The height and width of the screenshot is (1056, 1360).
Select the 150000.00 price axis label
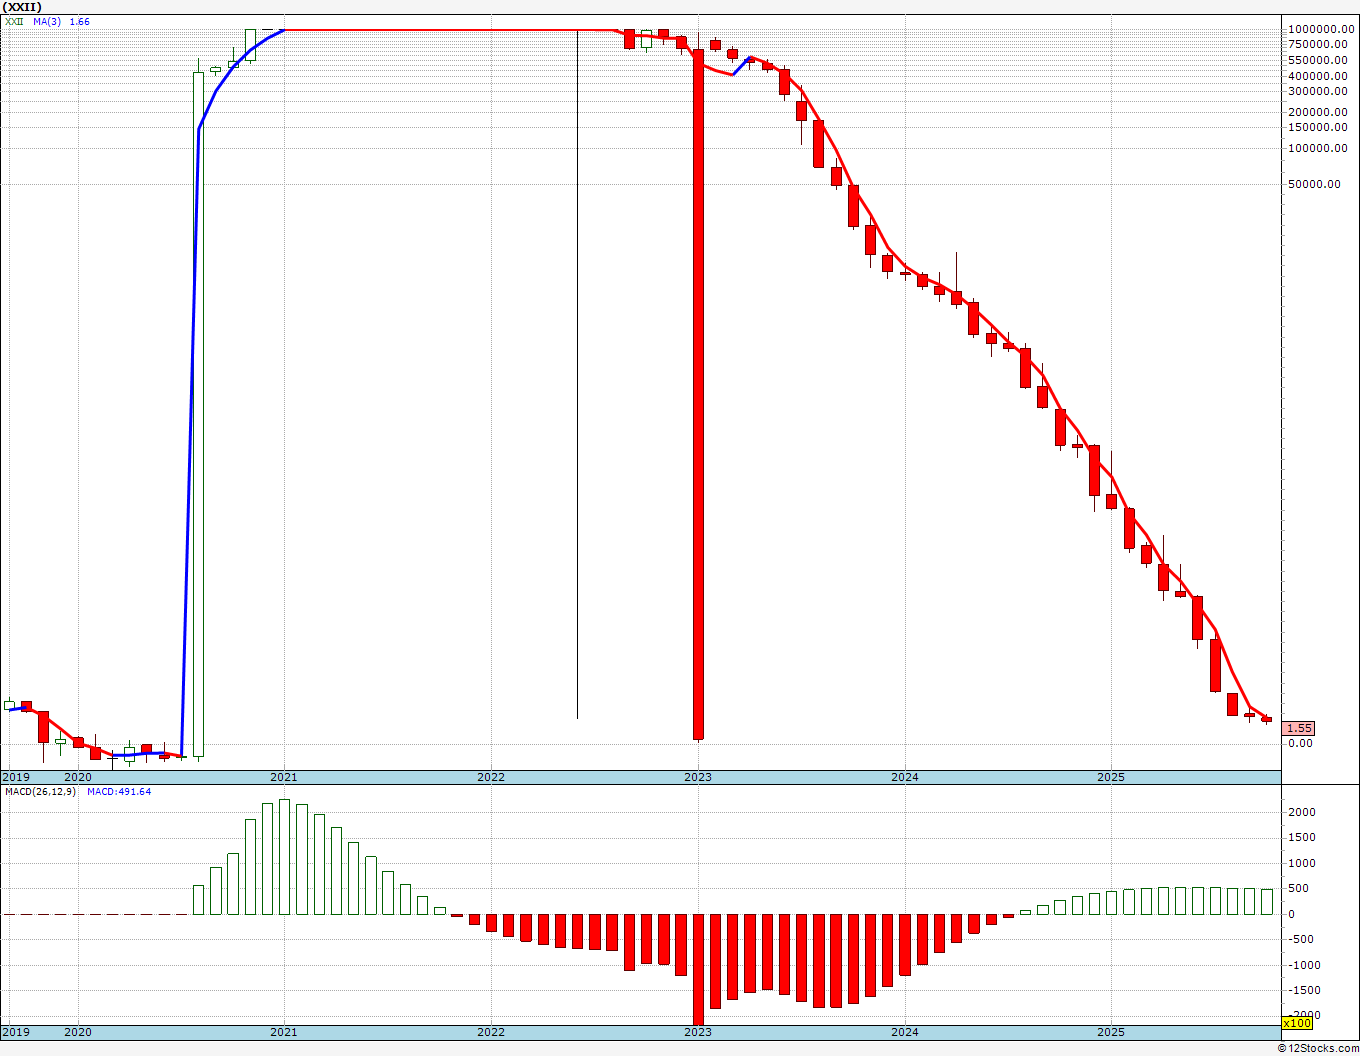pos(1316,127)
